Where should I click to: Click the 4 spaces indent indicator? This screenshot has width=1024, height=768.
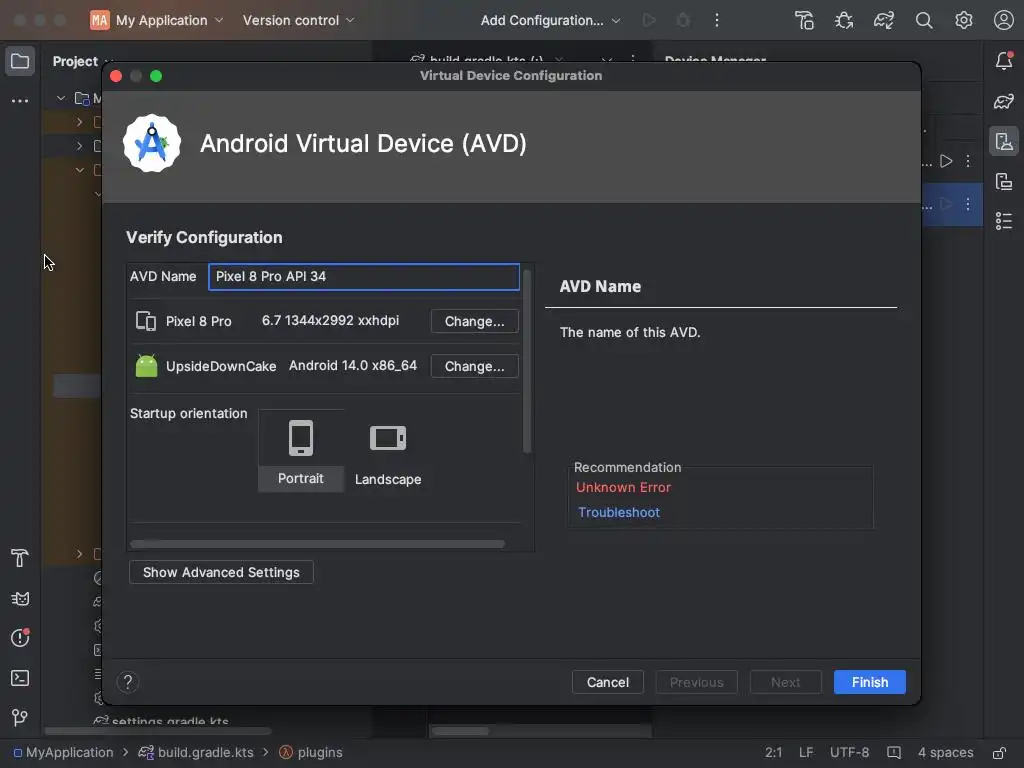[945, 753]
